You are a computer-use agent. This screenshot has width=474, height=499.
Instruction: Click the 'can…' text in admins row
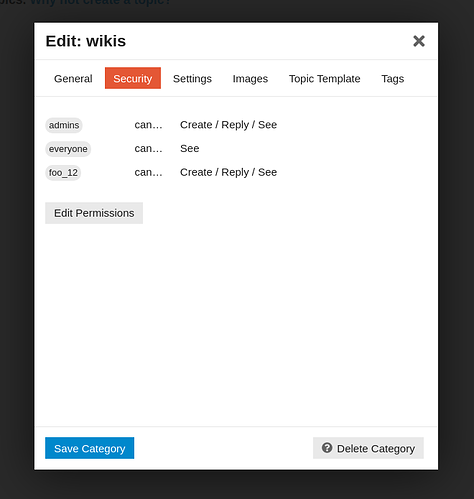[148, 125]
